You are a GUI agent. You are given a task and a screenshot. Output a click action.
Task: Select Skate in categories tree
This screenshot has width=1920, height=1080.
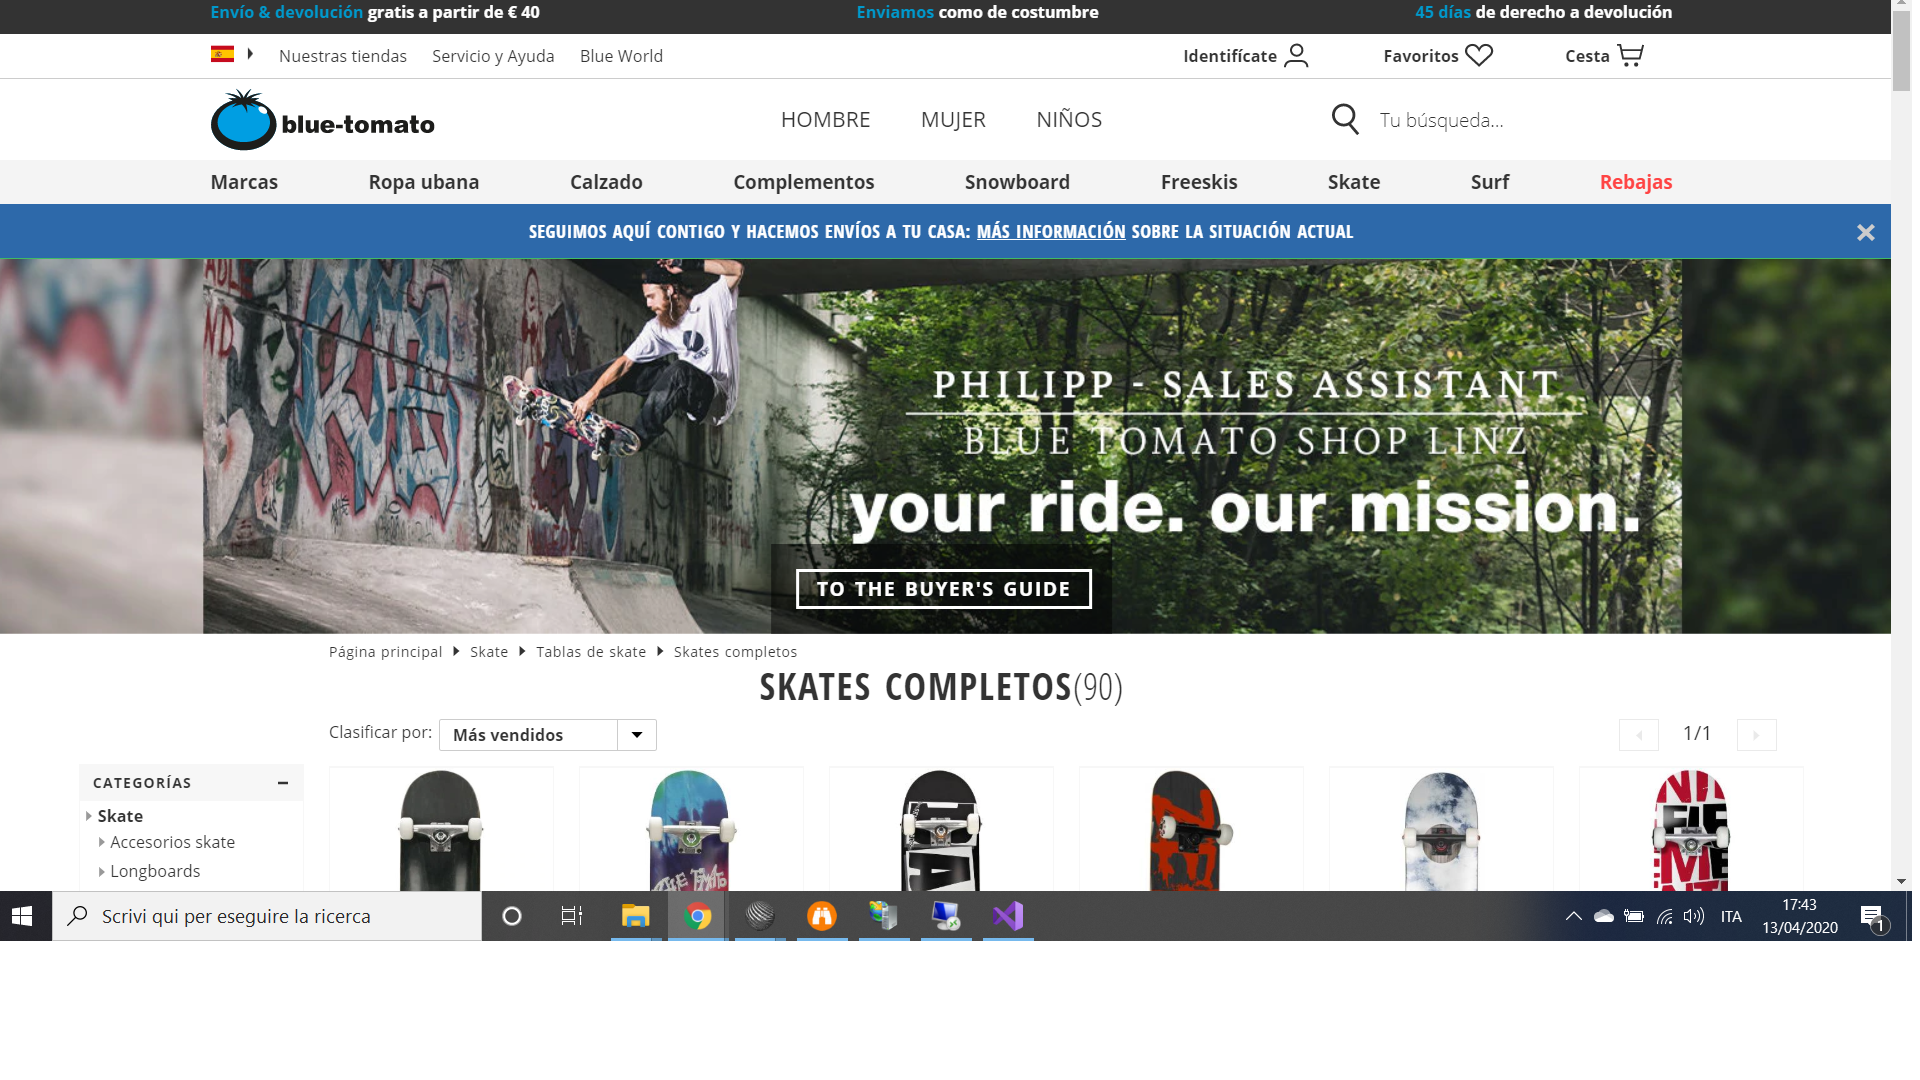click(120, 816)
